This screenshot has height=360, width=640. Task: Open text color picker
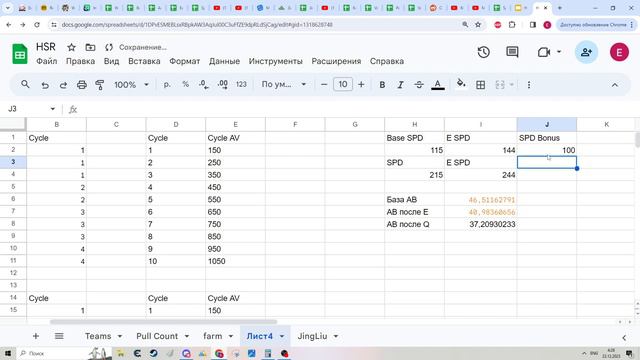point(438,85)
